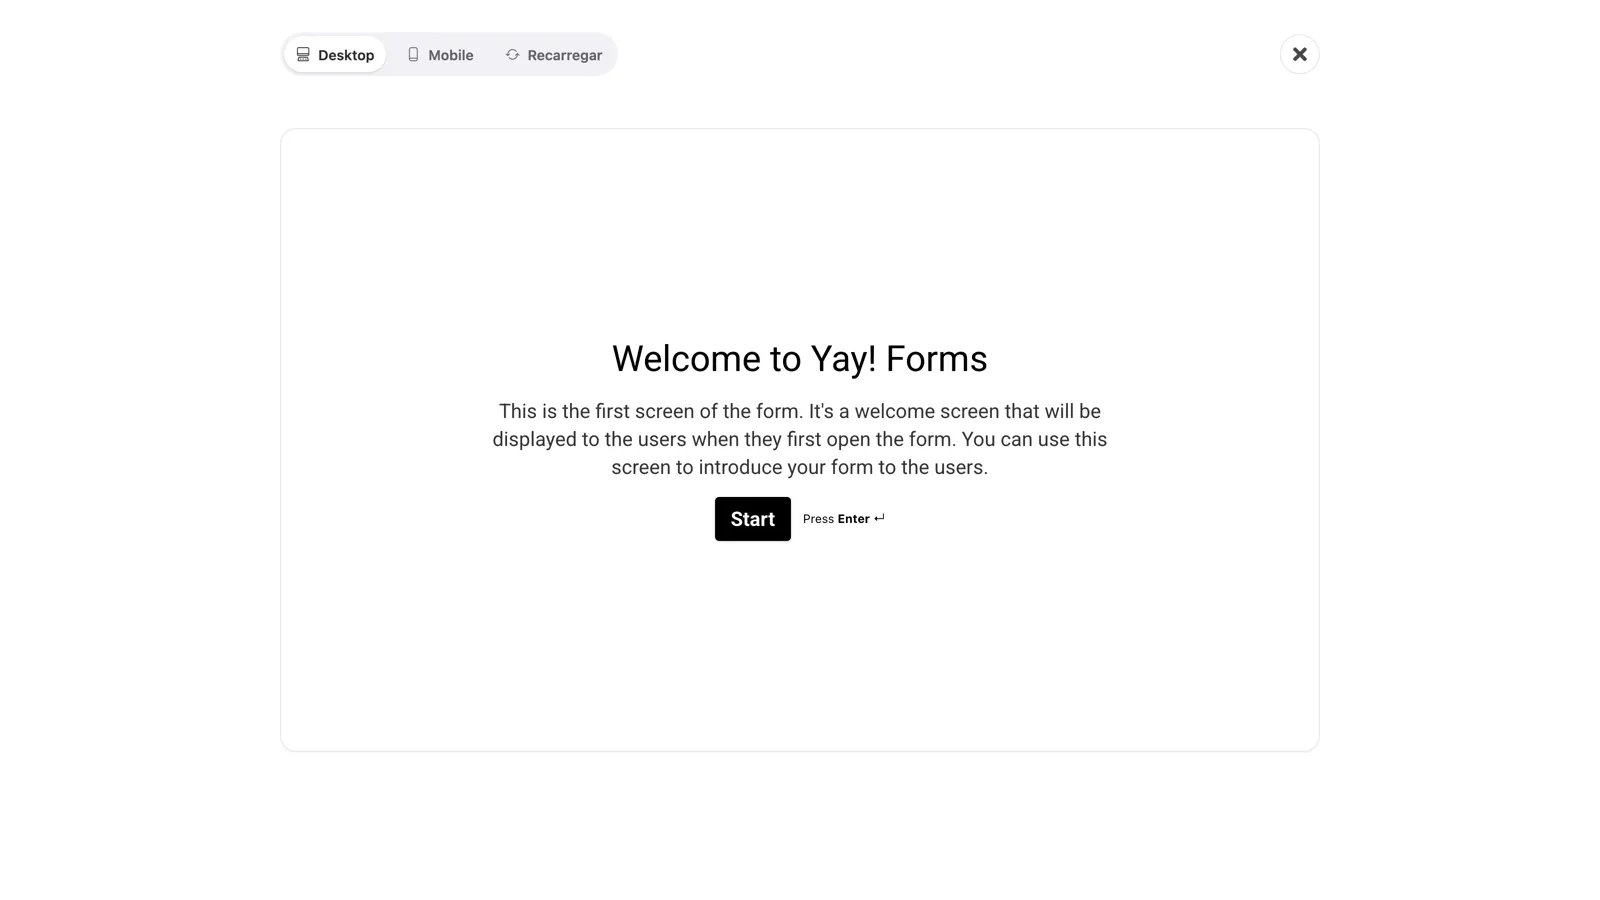Image resolution: width=1600 pixels, height=900 pixels.
Task: Click the welcome screen description paragraph
Action: tap(800, 439)
